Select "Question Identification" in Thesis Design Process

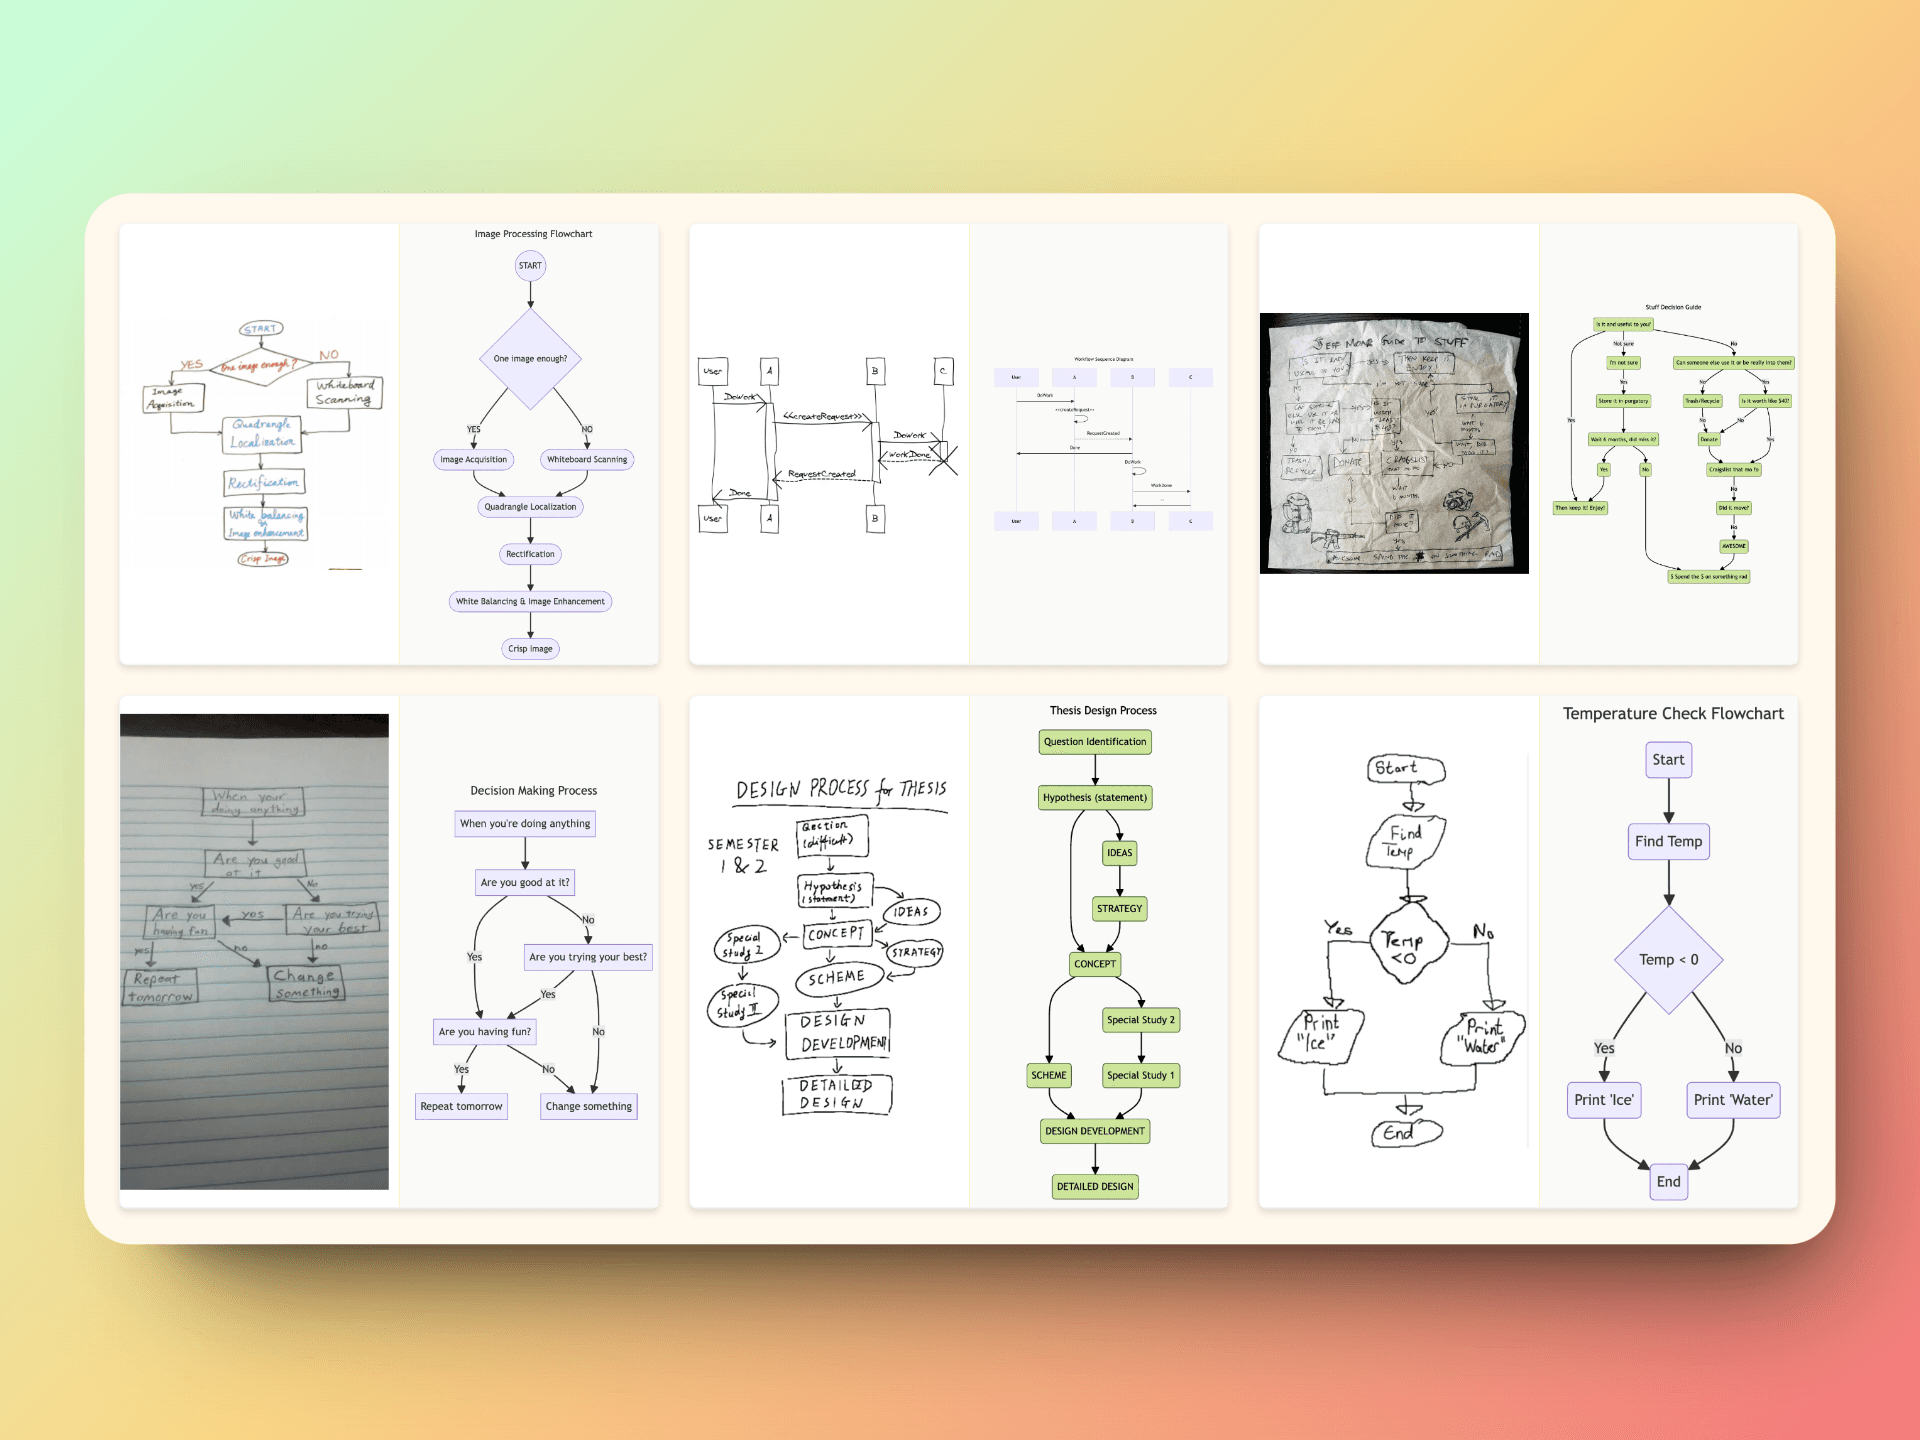tap(1094, 742)
